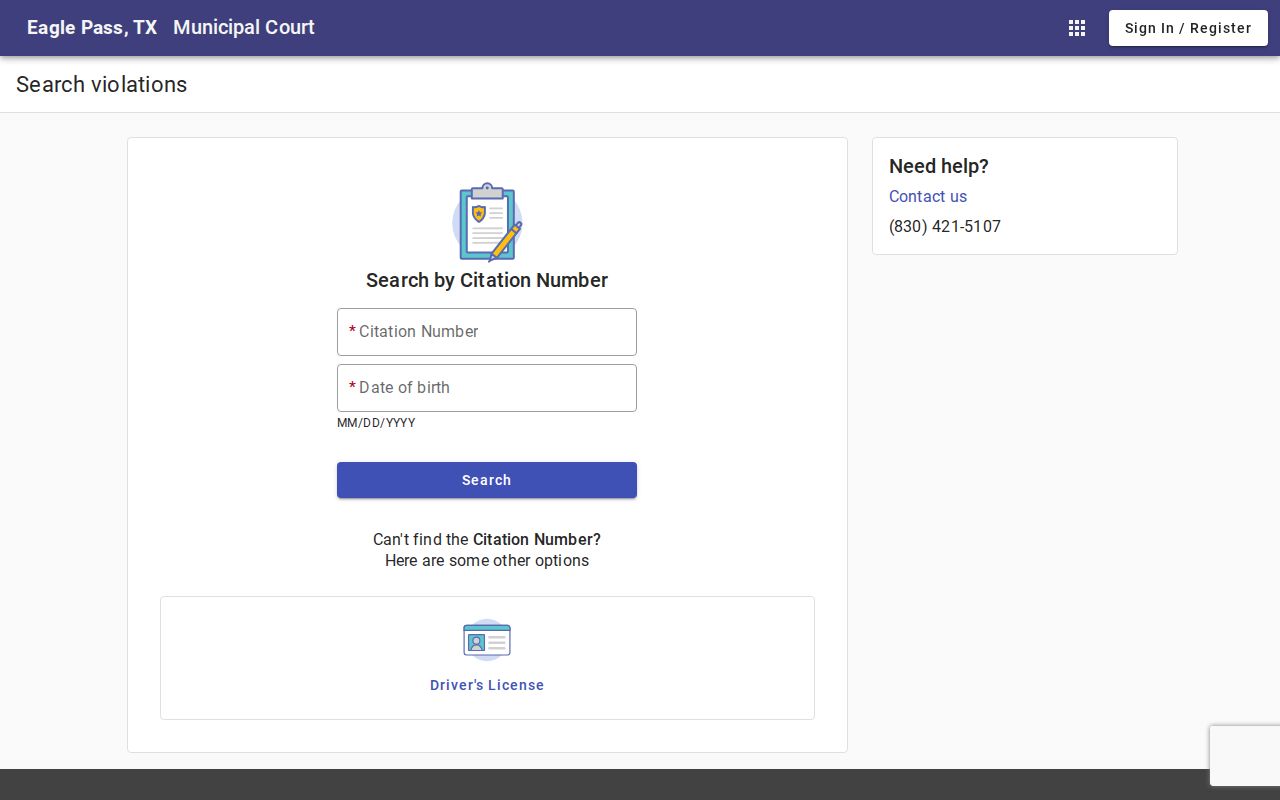
Task: Click the Search violations page heading
Action: (x=102, y=85)
